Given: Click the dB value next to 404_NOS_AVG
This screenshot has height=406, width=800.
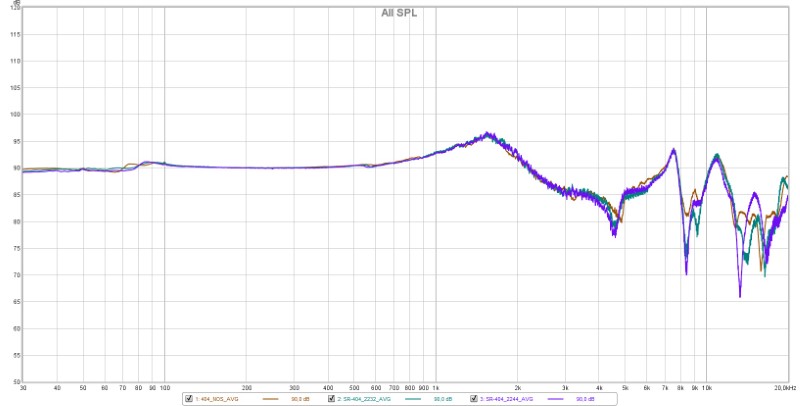Looking at the screenshot, I should pos(299,398).
